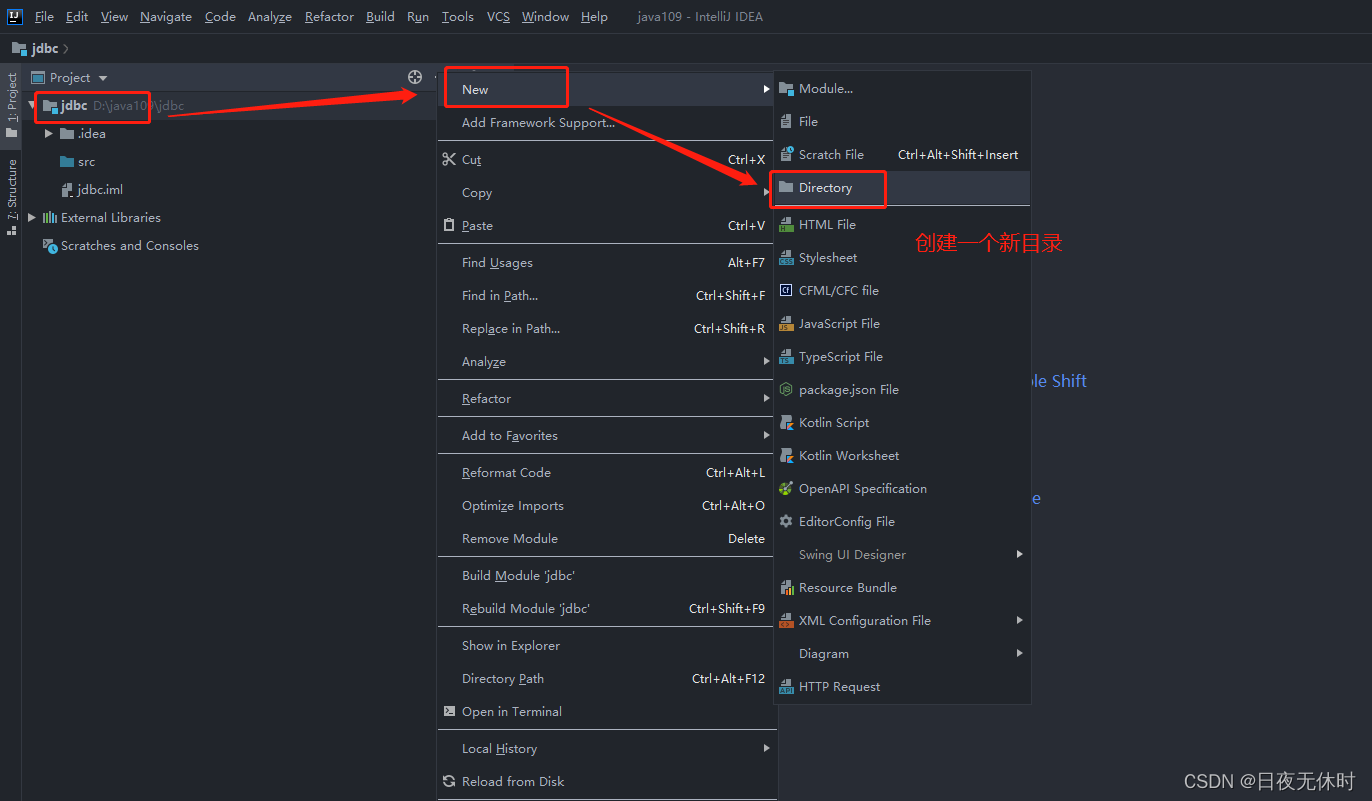Expand the Refactor submenu arrow
The image size is (1372, 801).
click(766, 398)
